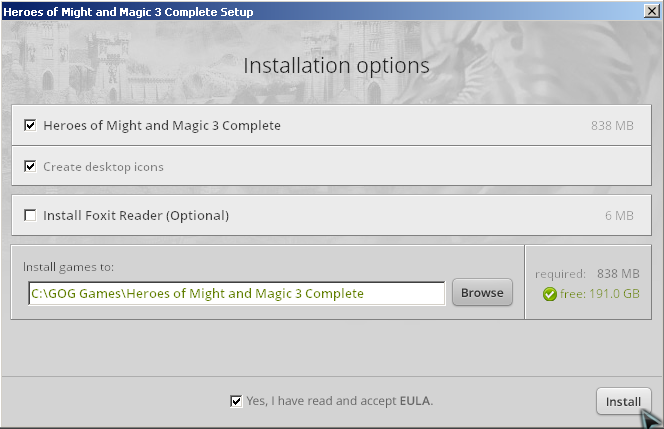Click the 'required: 838 MB' text
Screen dimensions: 664x429
coord(587,274)
